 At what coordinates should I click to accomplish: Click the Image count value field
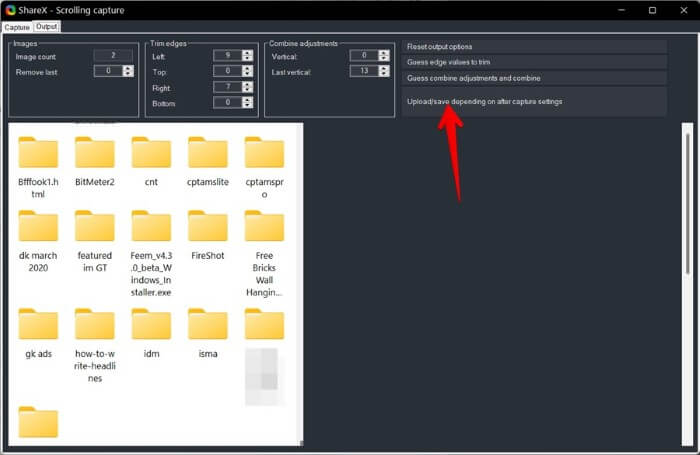[113, 55]
